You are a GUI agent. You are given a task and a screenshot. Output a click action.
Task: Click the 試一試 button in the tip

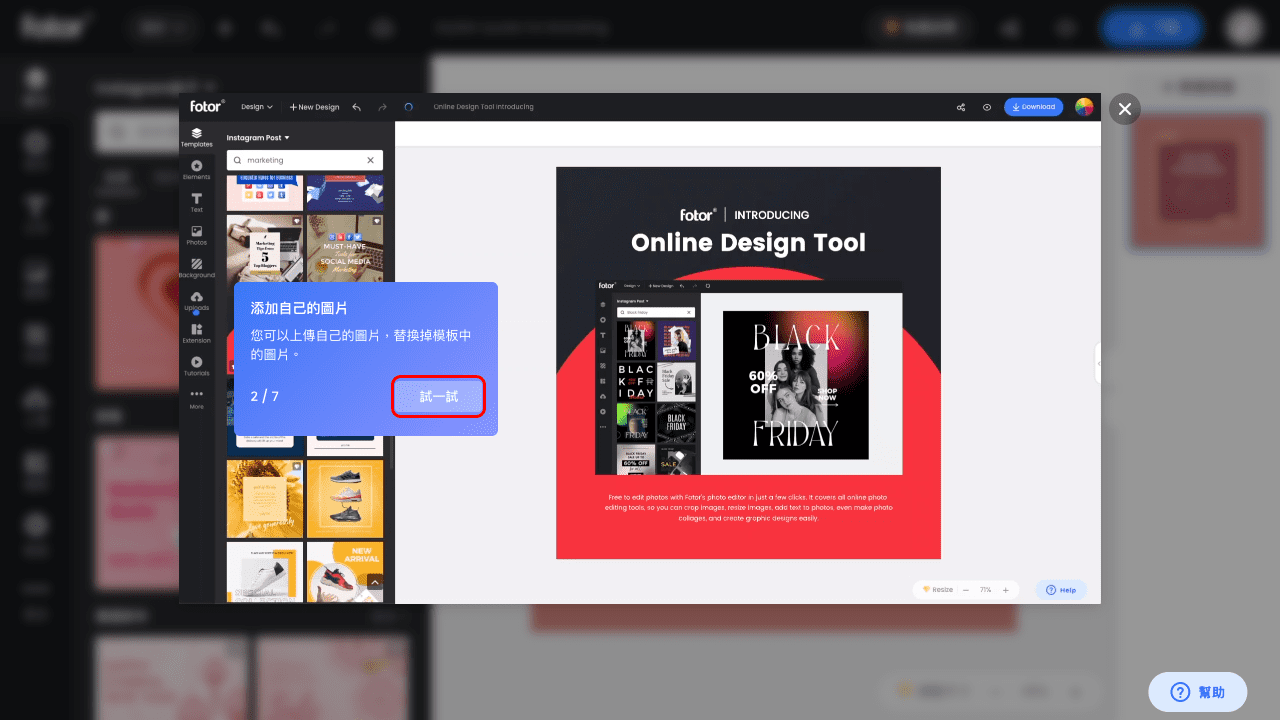pyautogui.click(x=438, y=397)
